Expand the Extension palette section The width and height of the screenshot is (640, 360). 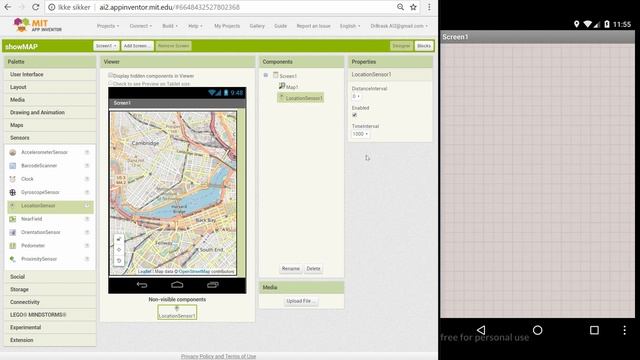pos(50,340)
